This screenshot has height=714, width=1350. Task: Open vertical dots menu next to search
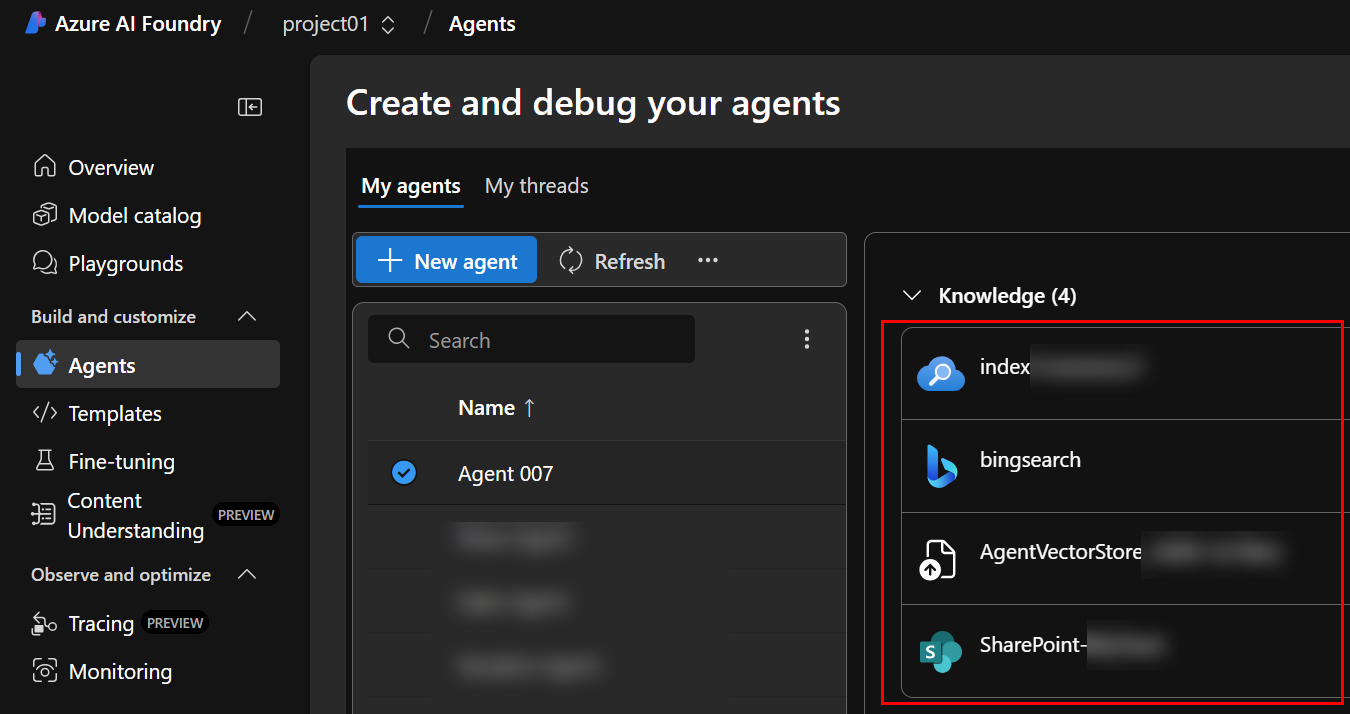click(x=807, y=340)
